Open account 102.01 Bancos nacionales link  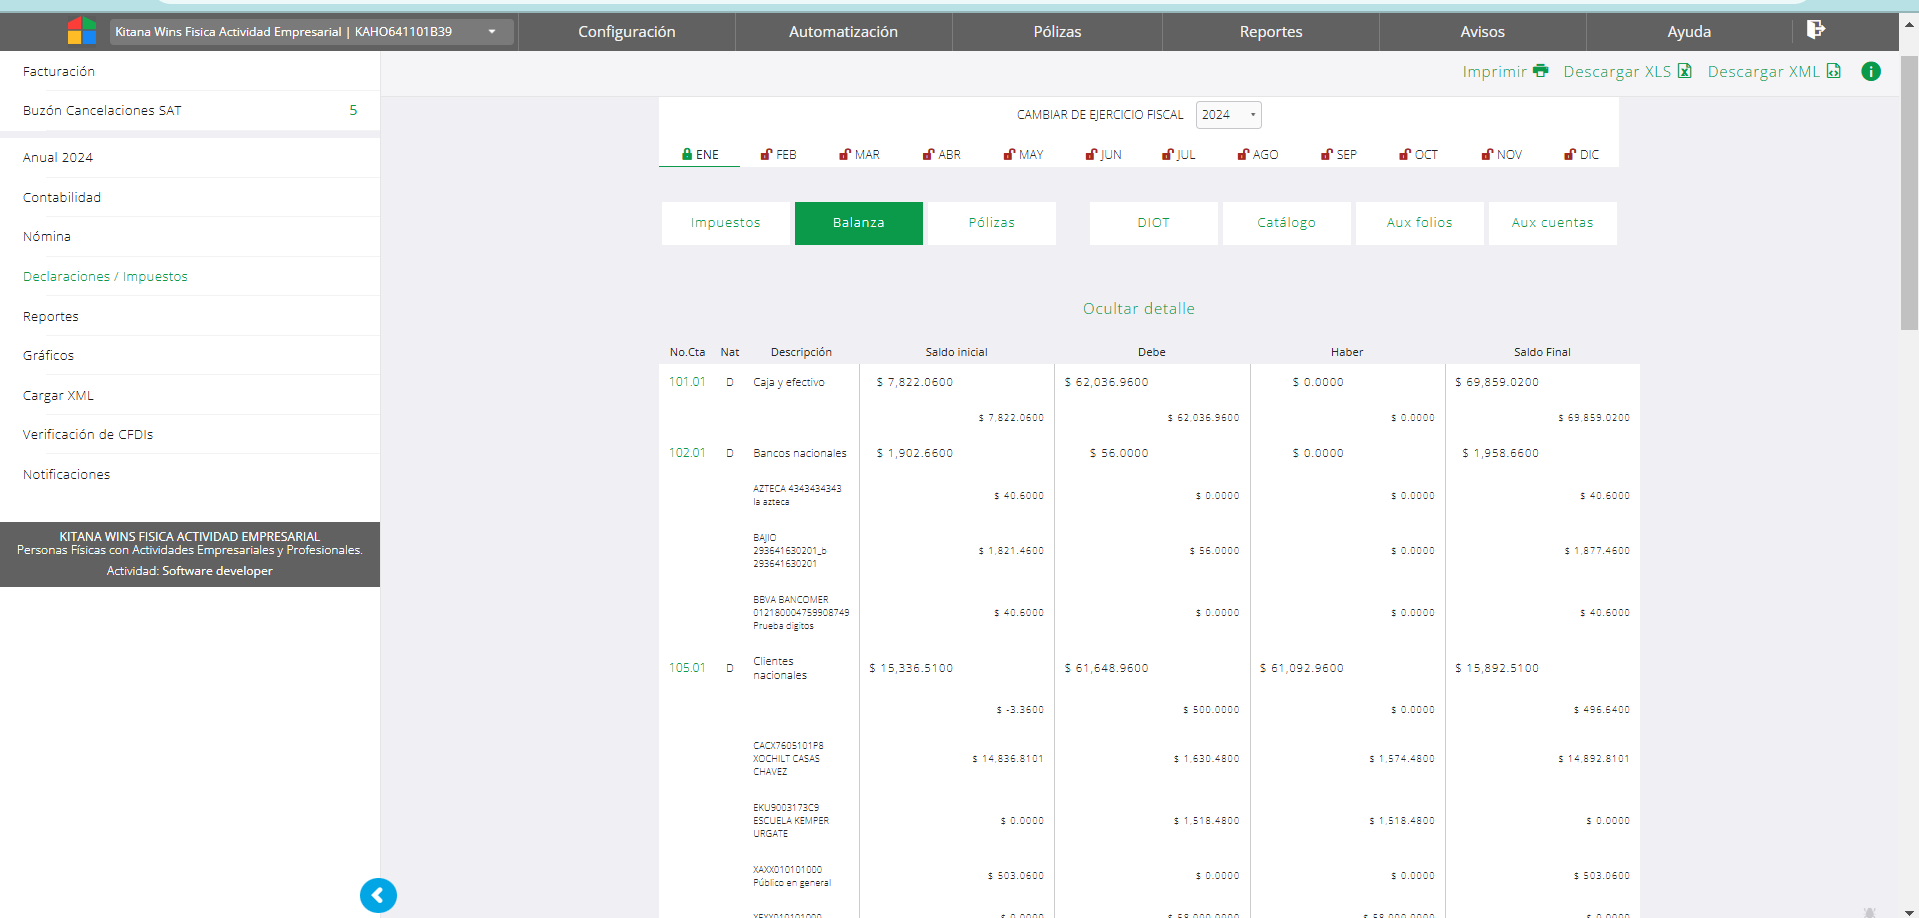687,453
